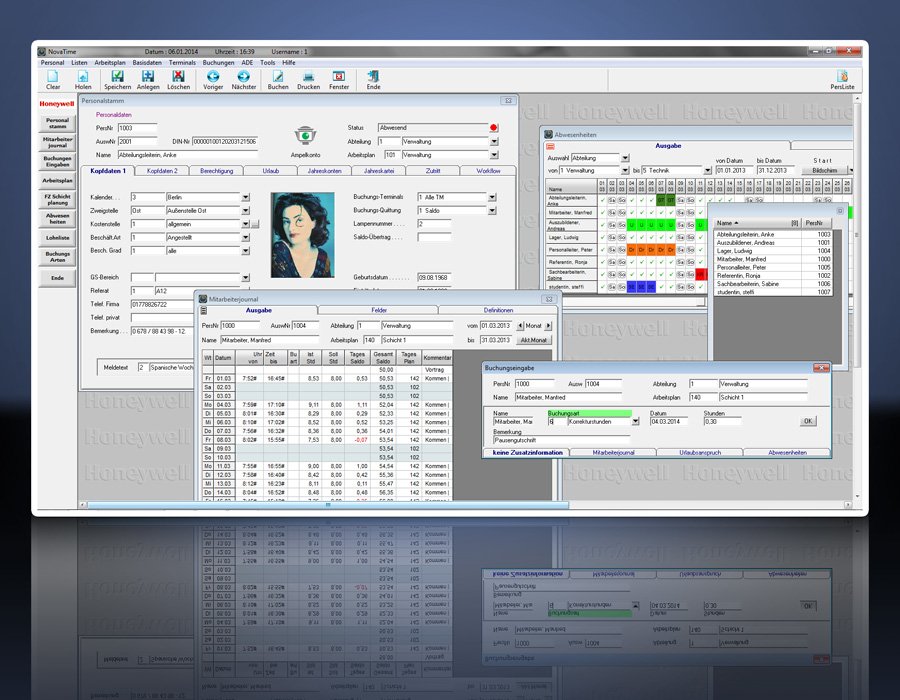Expand the 'bis 5 Technik' dropdown
This screenshot has height=700, width=900.
(x=707, y=170)
